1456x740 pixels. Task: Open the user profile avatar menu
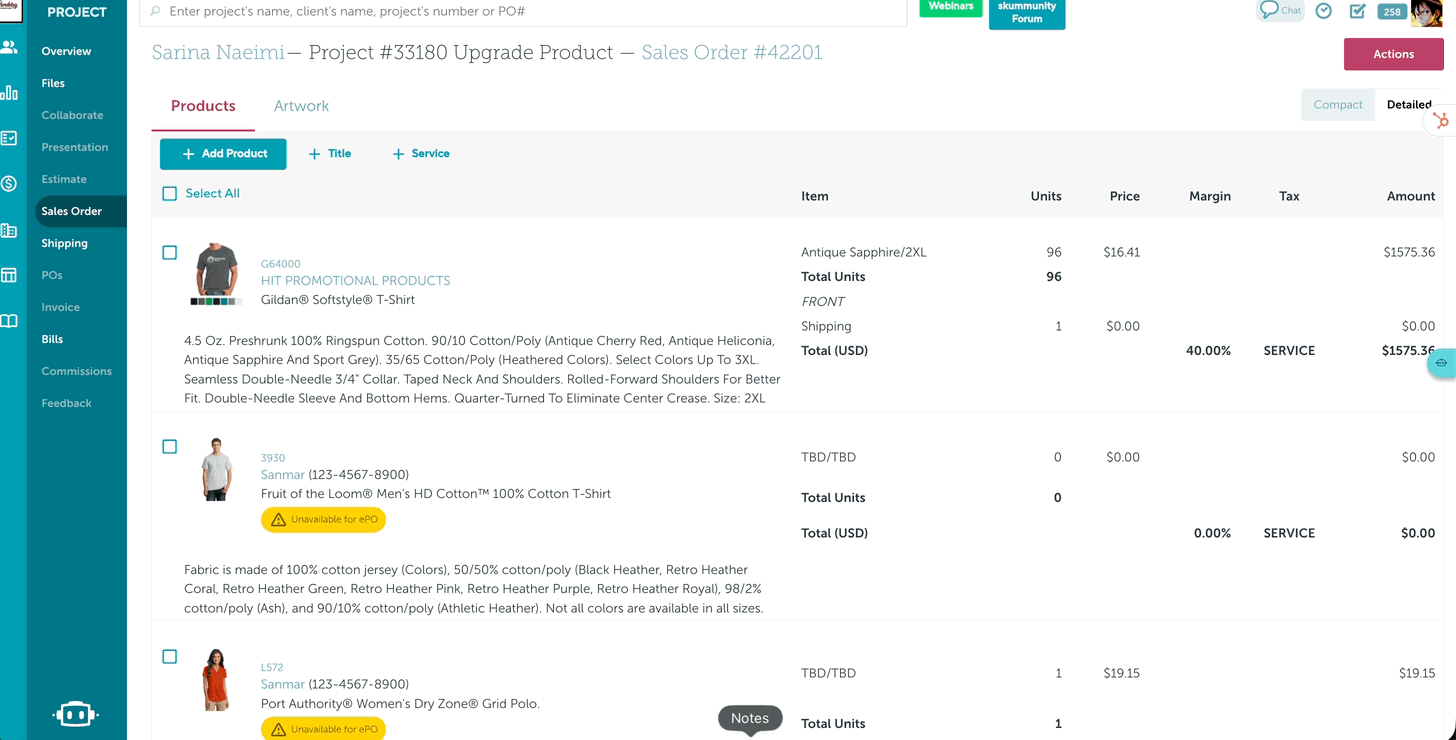pyautogui.click(x=1425, y=13)
